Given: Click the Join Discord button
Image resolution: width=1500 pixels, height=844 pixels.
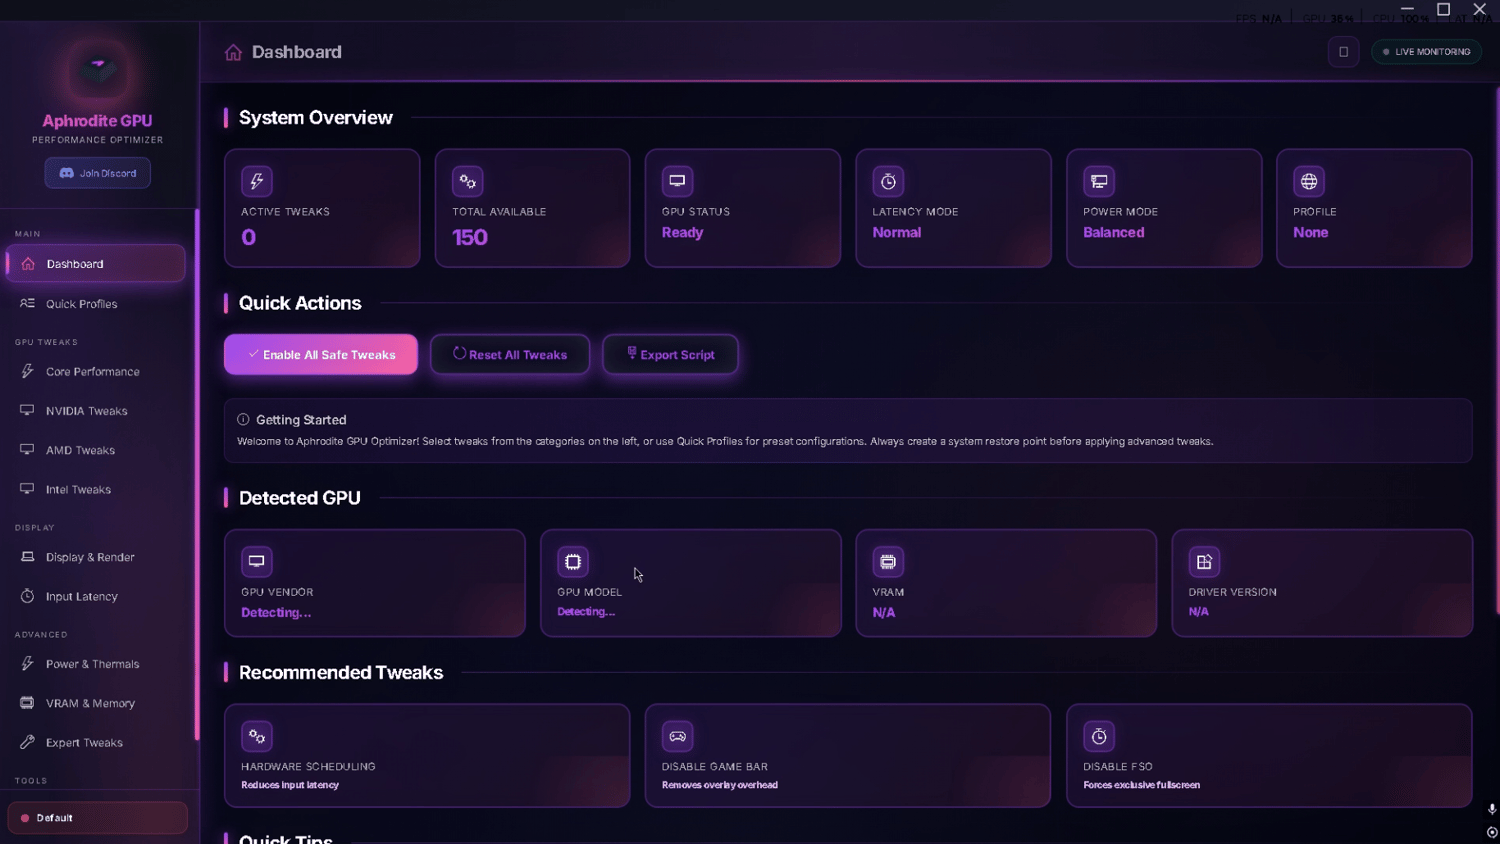Looking at the screenshot, I should coord(98,173).
